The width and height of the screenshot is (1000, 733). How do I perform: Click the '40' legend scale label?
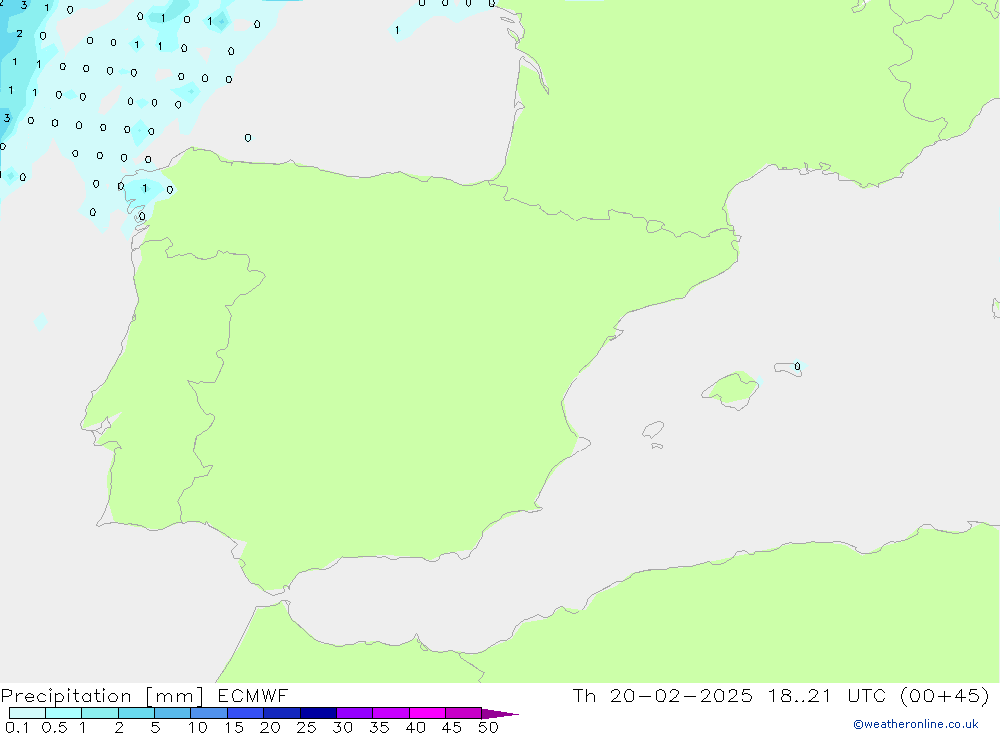coord(415,727)
